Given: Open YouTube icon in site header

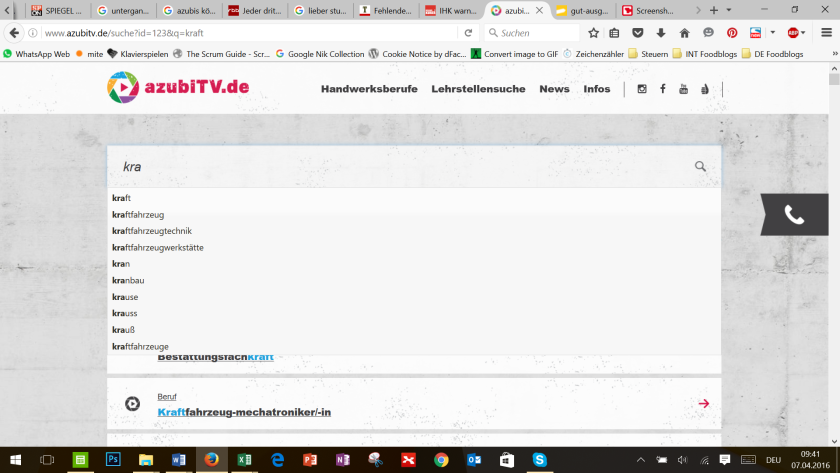Looking at the screenshot, I should (x=684, y=89).
